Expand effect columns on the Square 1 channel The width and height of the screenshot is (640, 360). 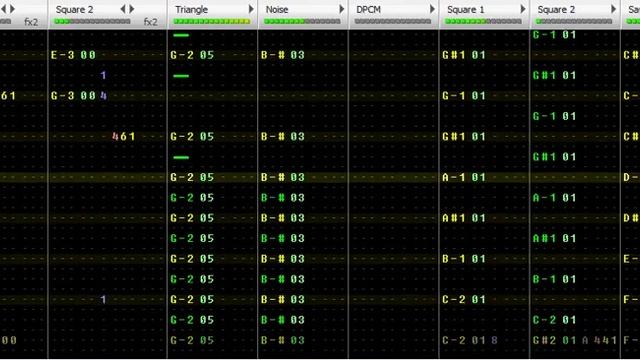point(522,9)
